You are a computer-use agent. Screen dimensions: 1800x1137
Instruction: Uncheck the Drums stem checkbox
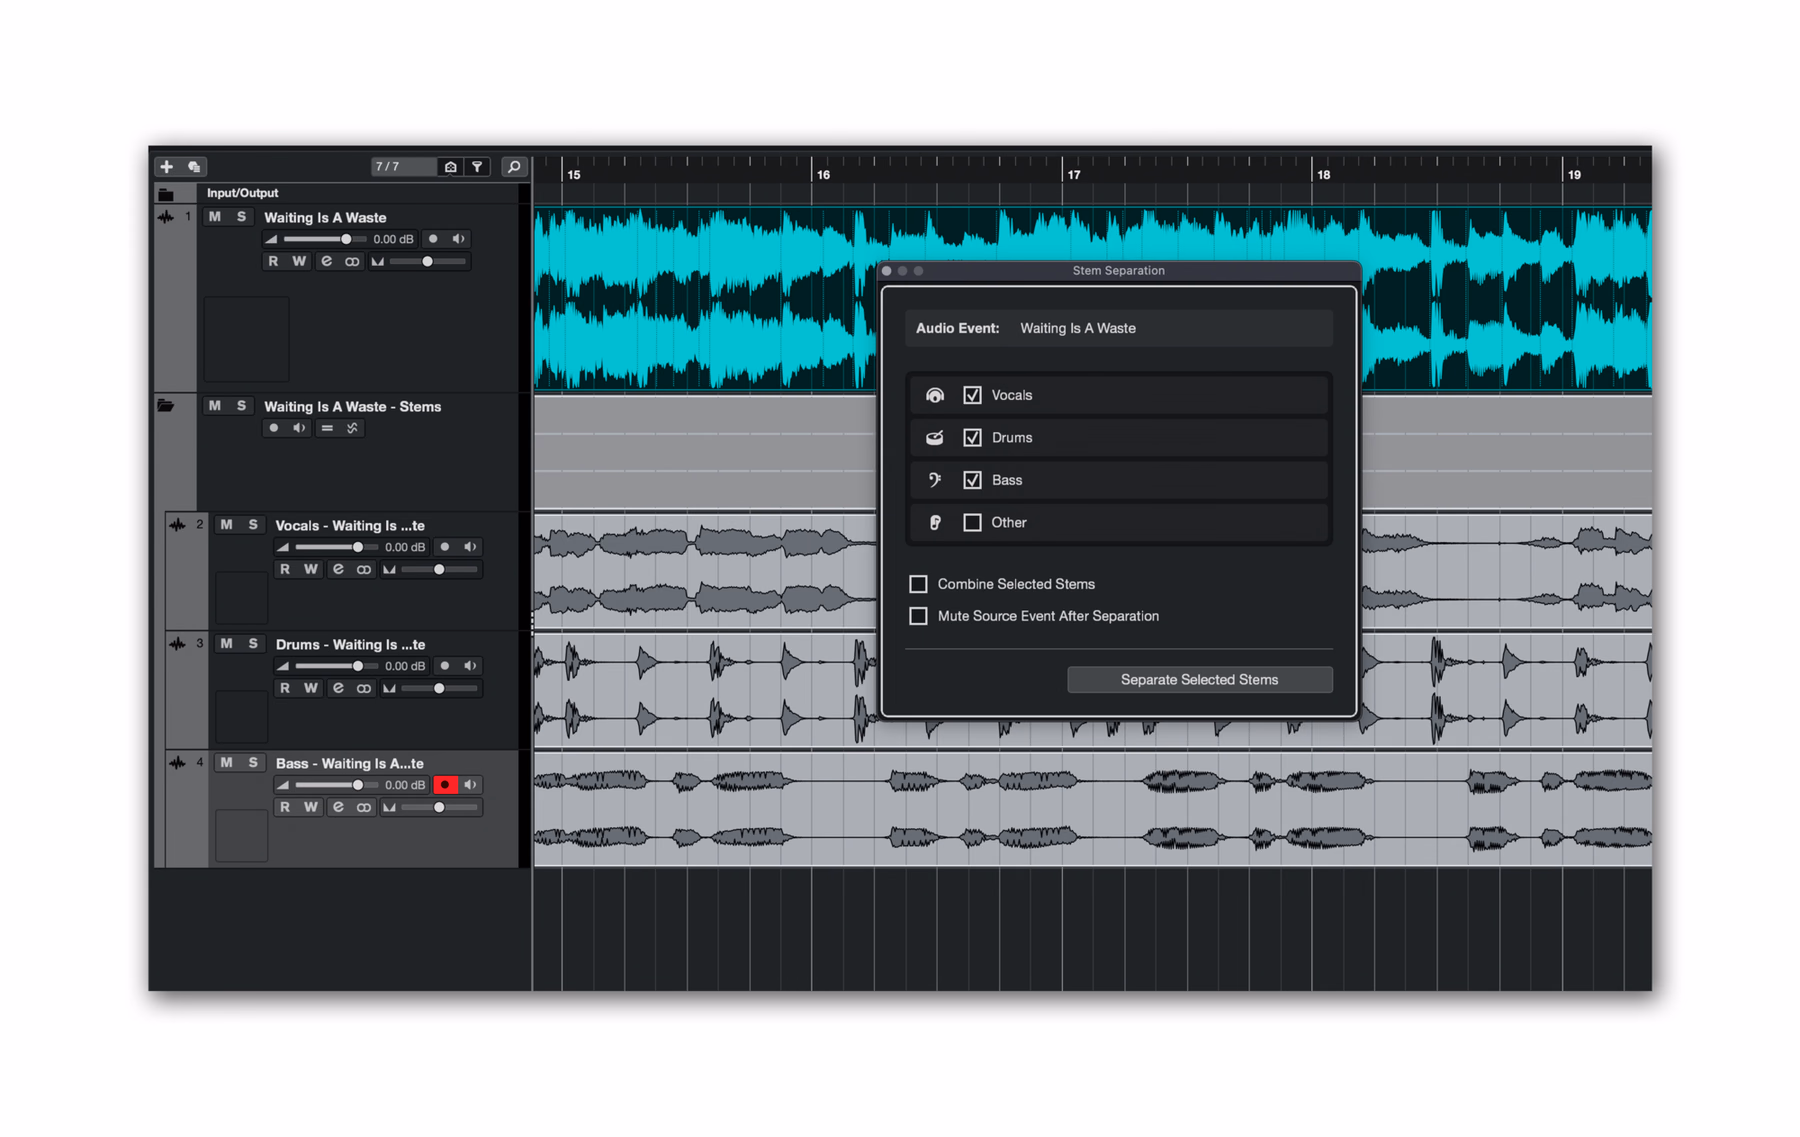(972, 437)
